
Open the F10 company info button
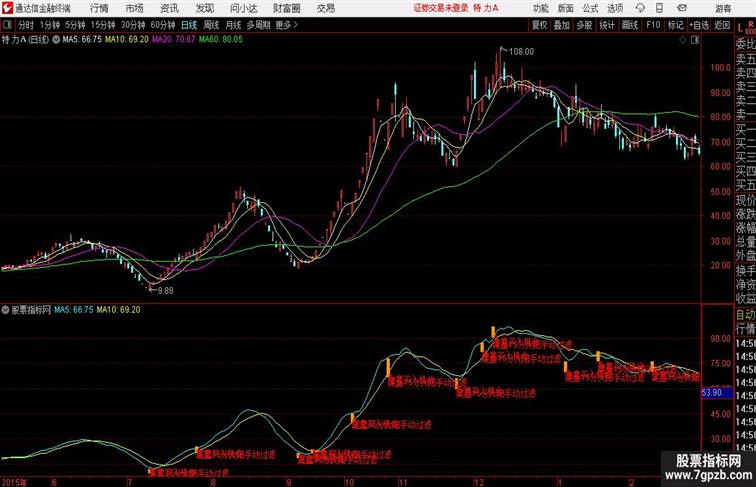(653, 25)
